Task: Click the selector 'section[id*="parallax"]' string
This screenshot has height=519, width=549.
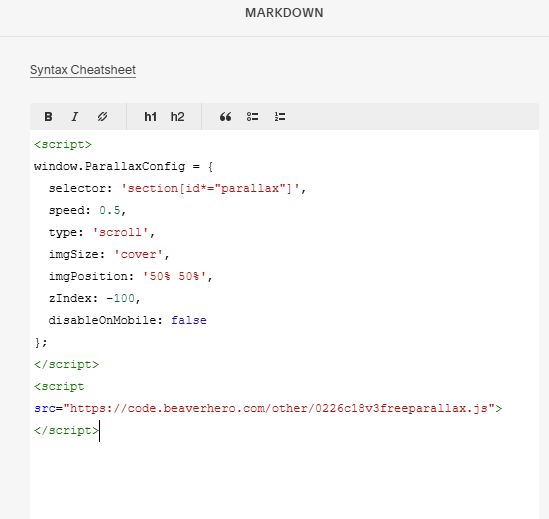Action: pos(210,188)
